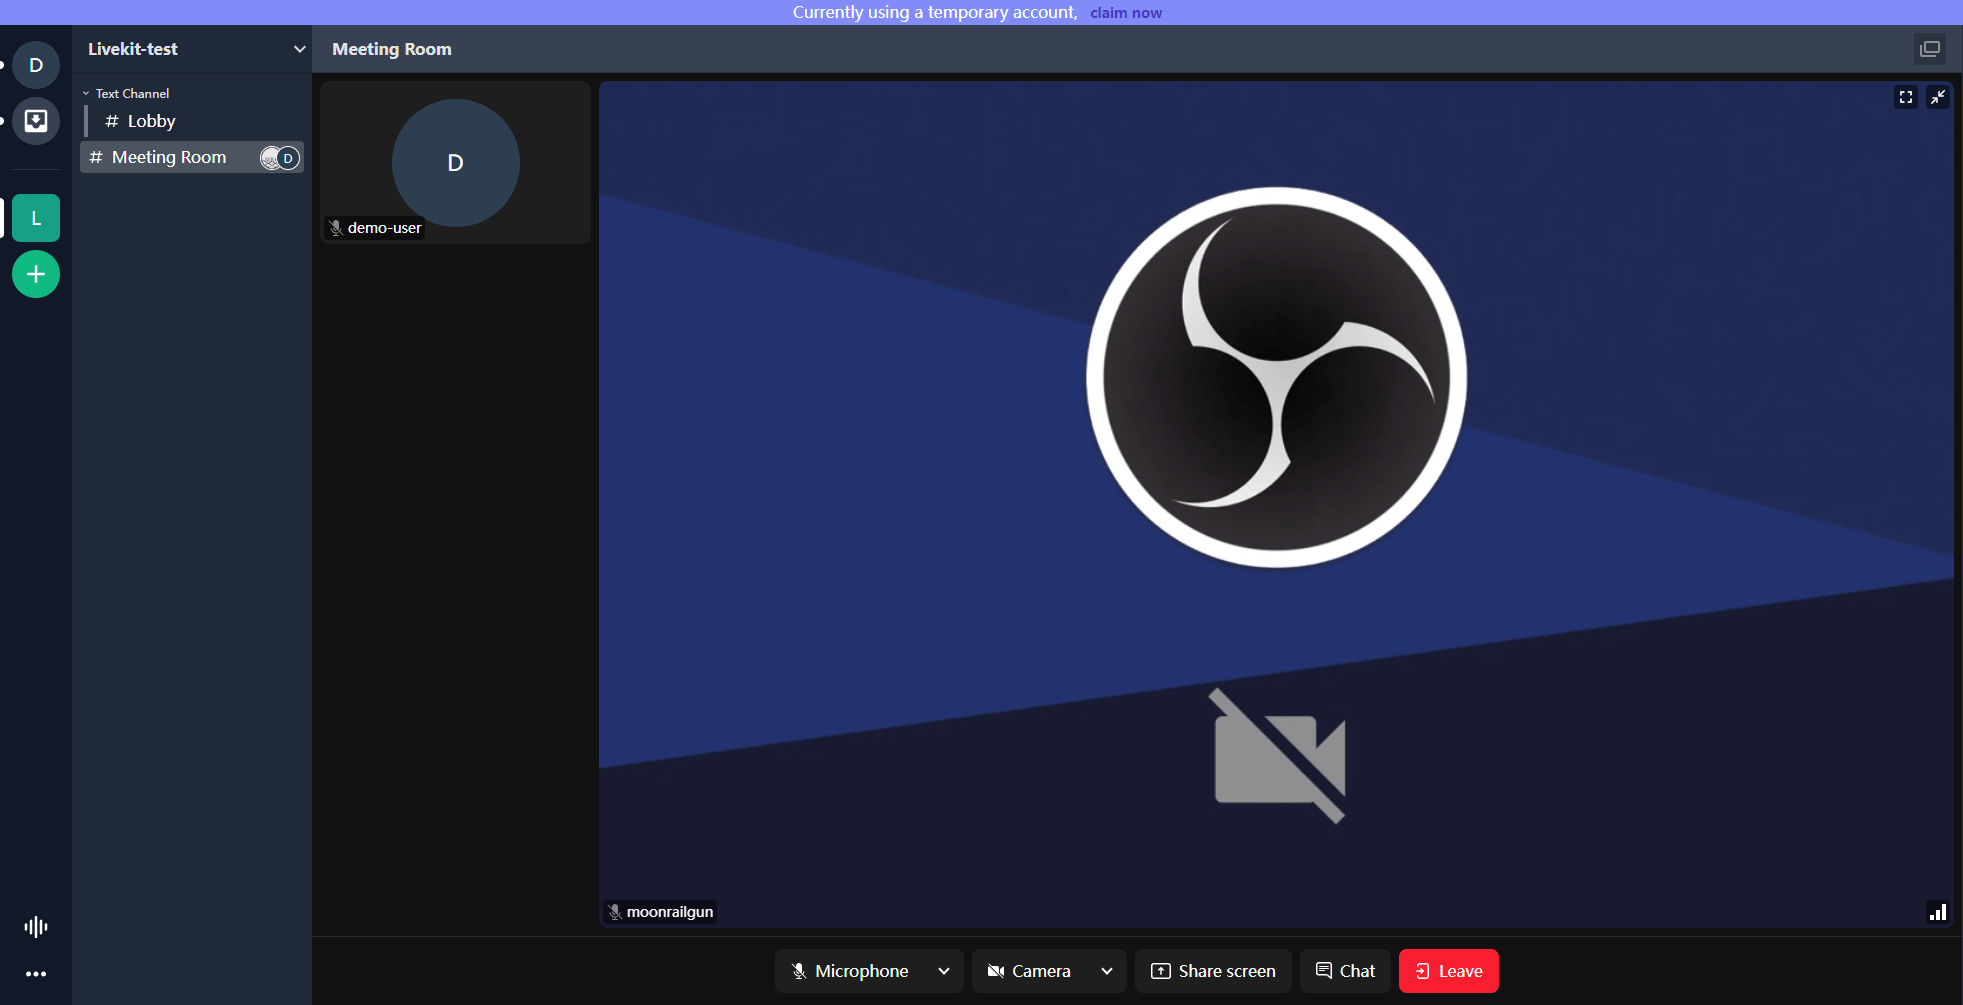The image size is (1963, 1005).
Task: Minimize focused video with collapse arrows icon
Action: [1938, 97]
